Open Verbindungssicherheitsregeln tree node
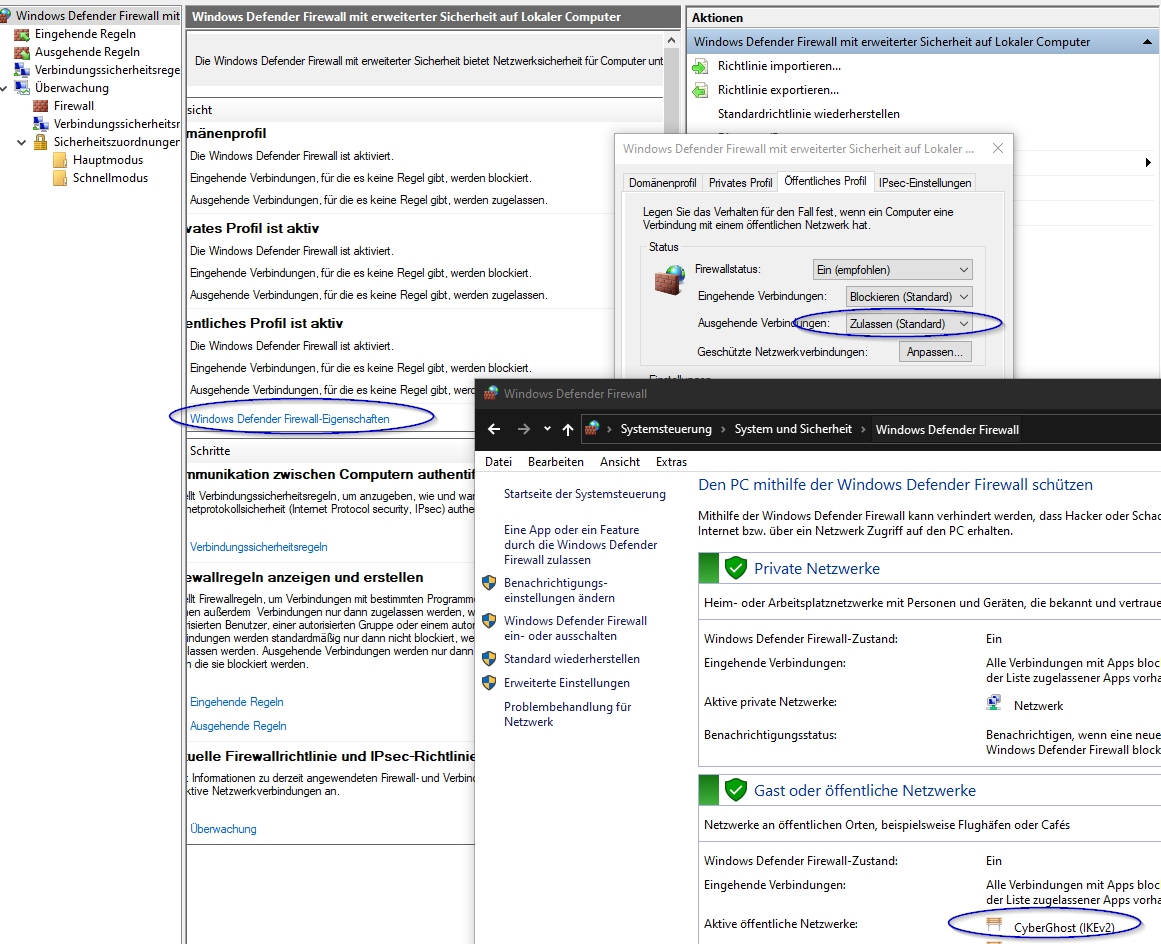 pyautogui.click(x=107, y=70)
